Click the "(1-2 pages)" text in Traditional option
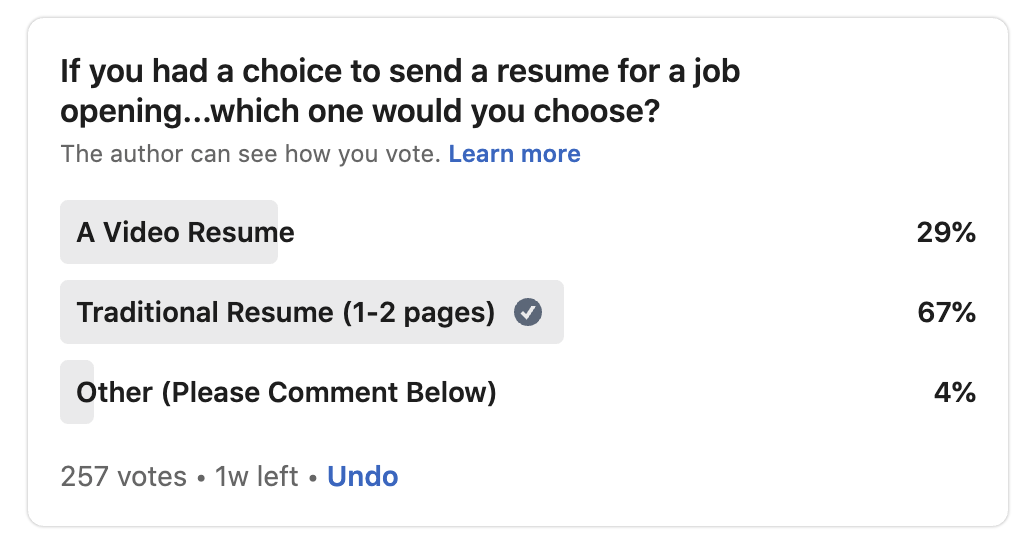Image resolution: width=1026 pixels, height=538 pixels. (x=418, y=313)
